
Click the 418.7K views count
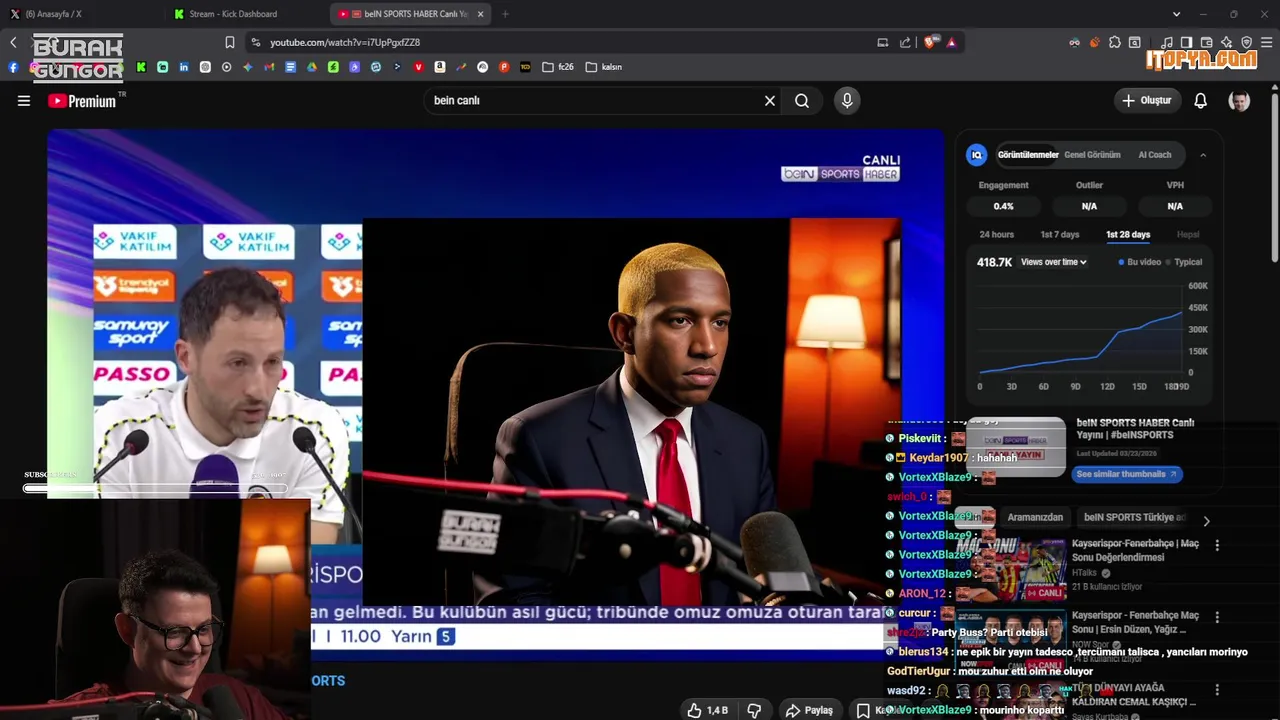[x=994, y=262]
